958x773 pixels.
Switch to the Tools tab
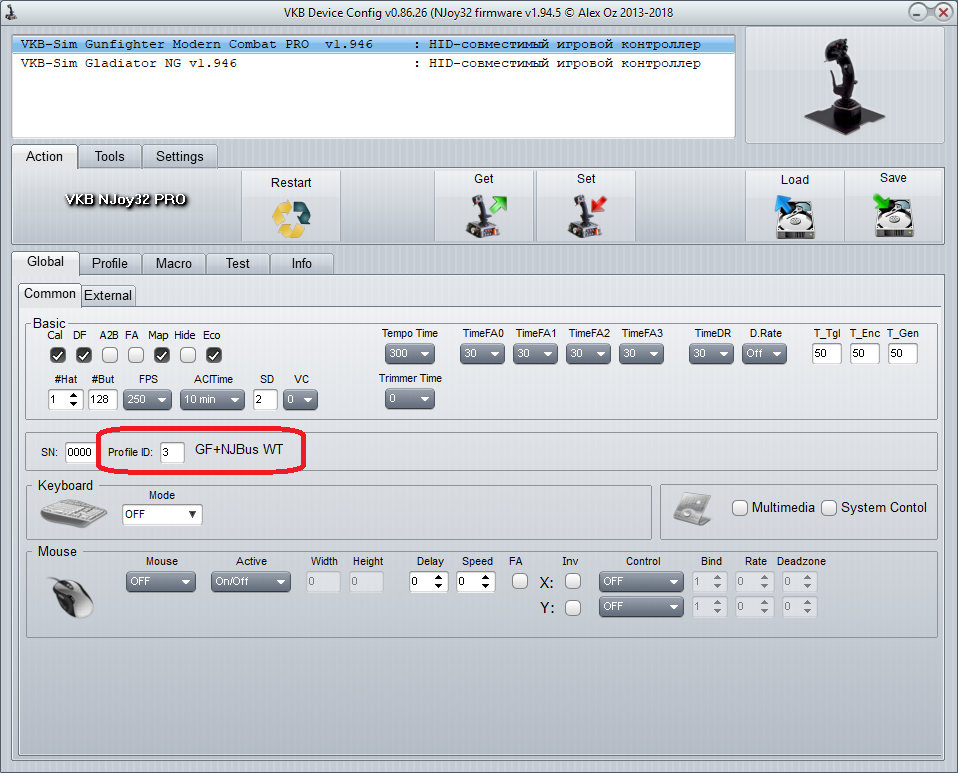point(109,156)
